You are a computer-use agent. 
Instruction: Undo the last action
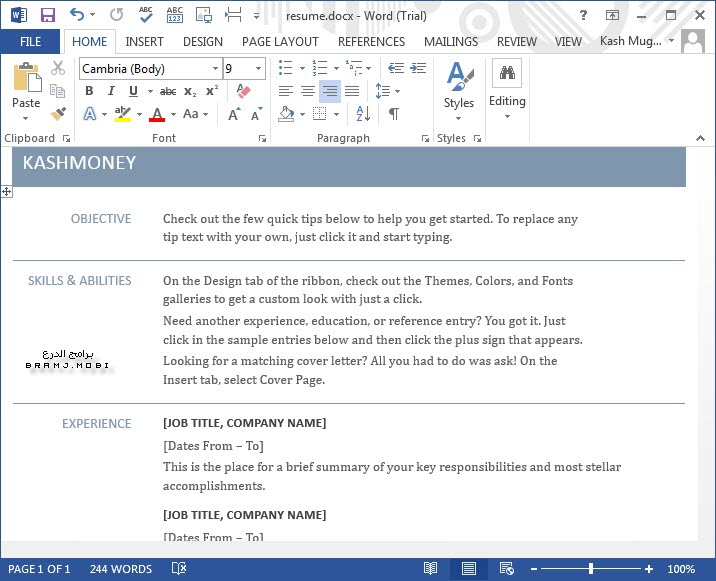tap(77, 15)
